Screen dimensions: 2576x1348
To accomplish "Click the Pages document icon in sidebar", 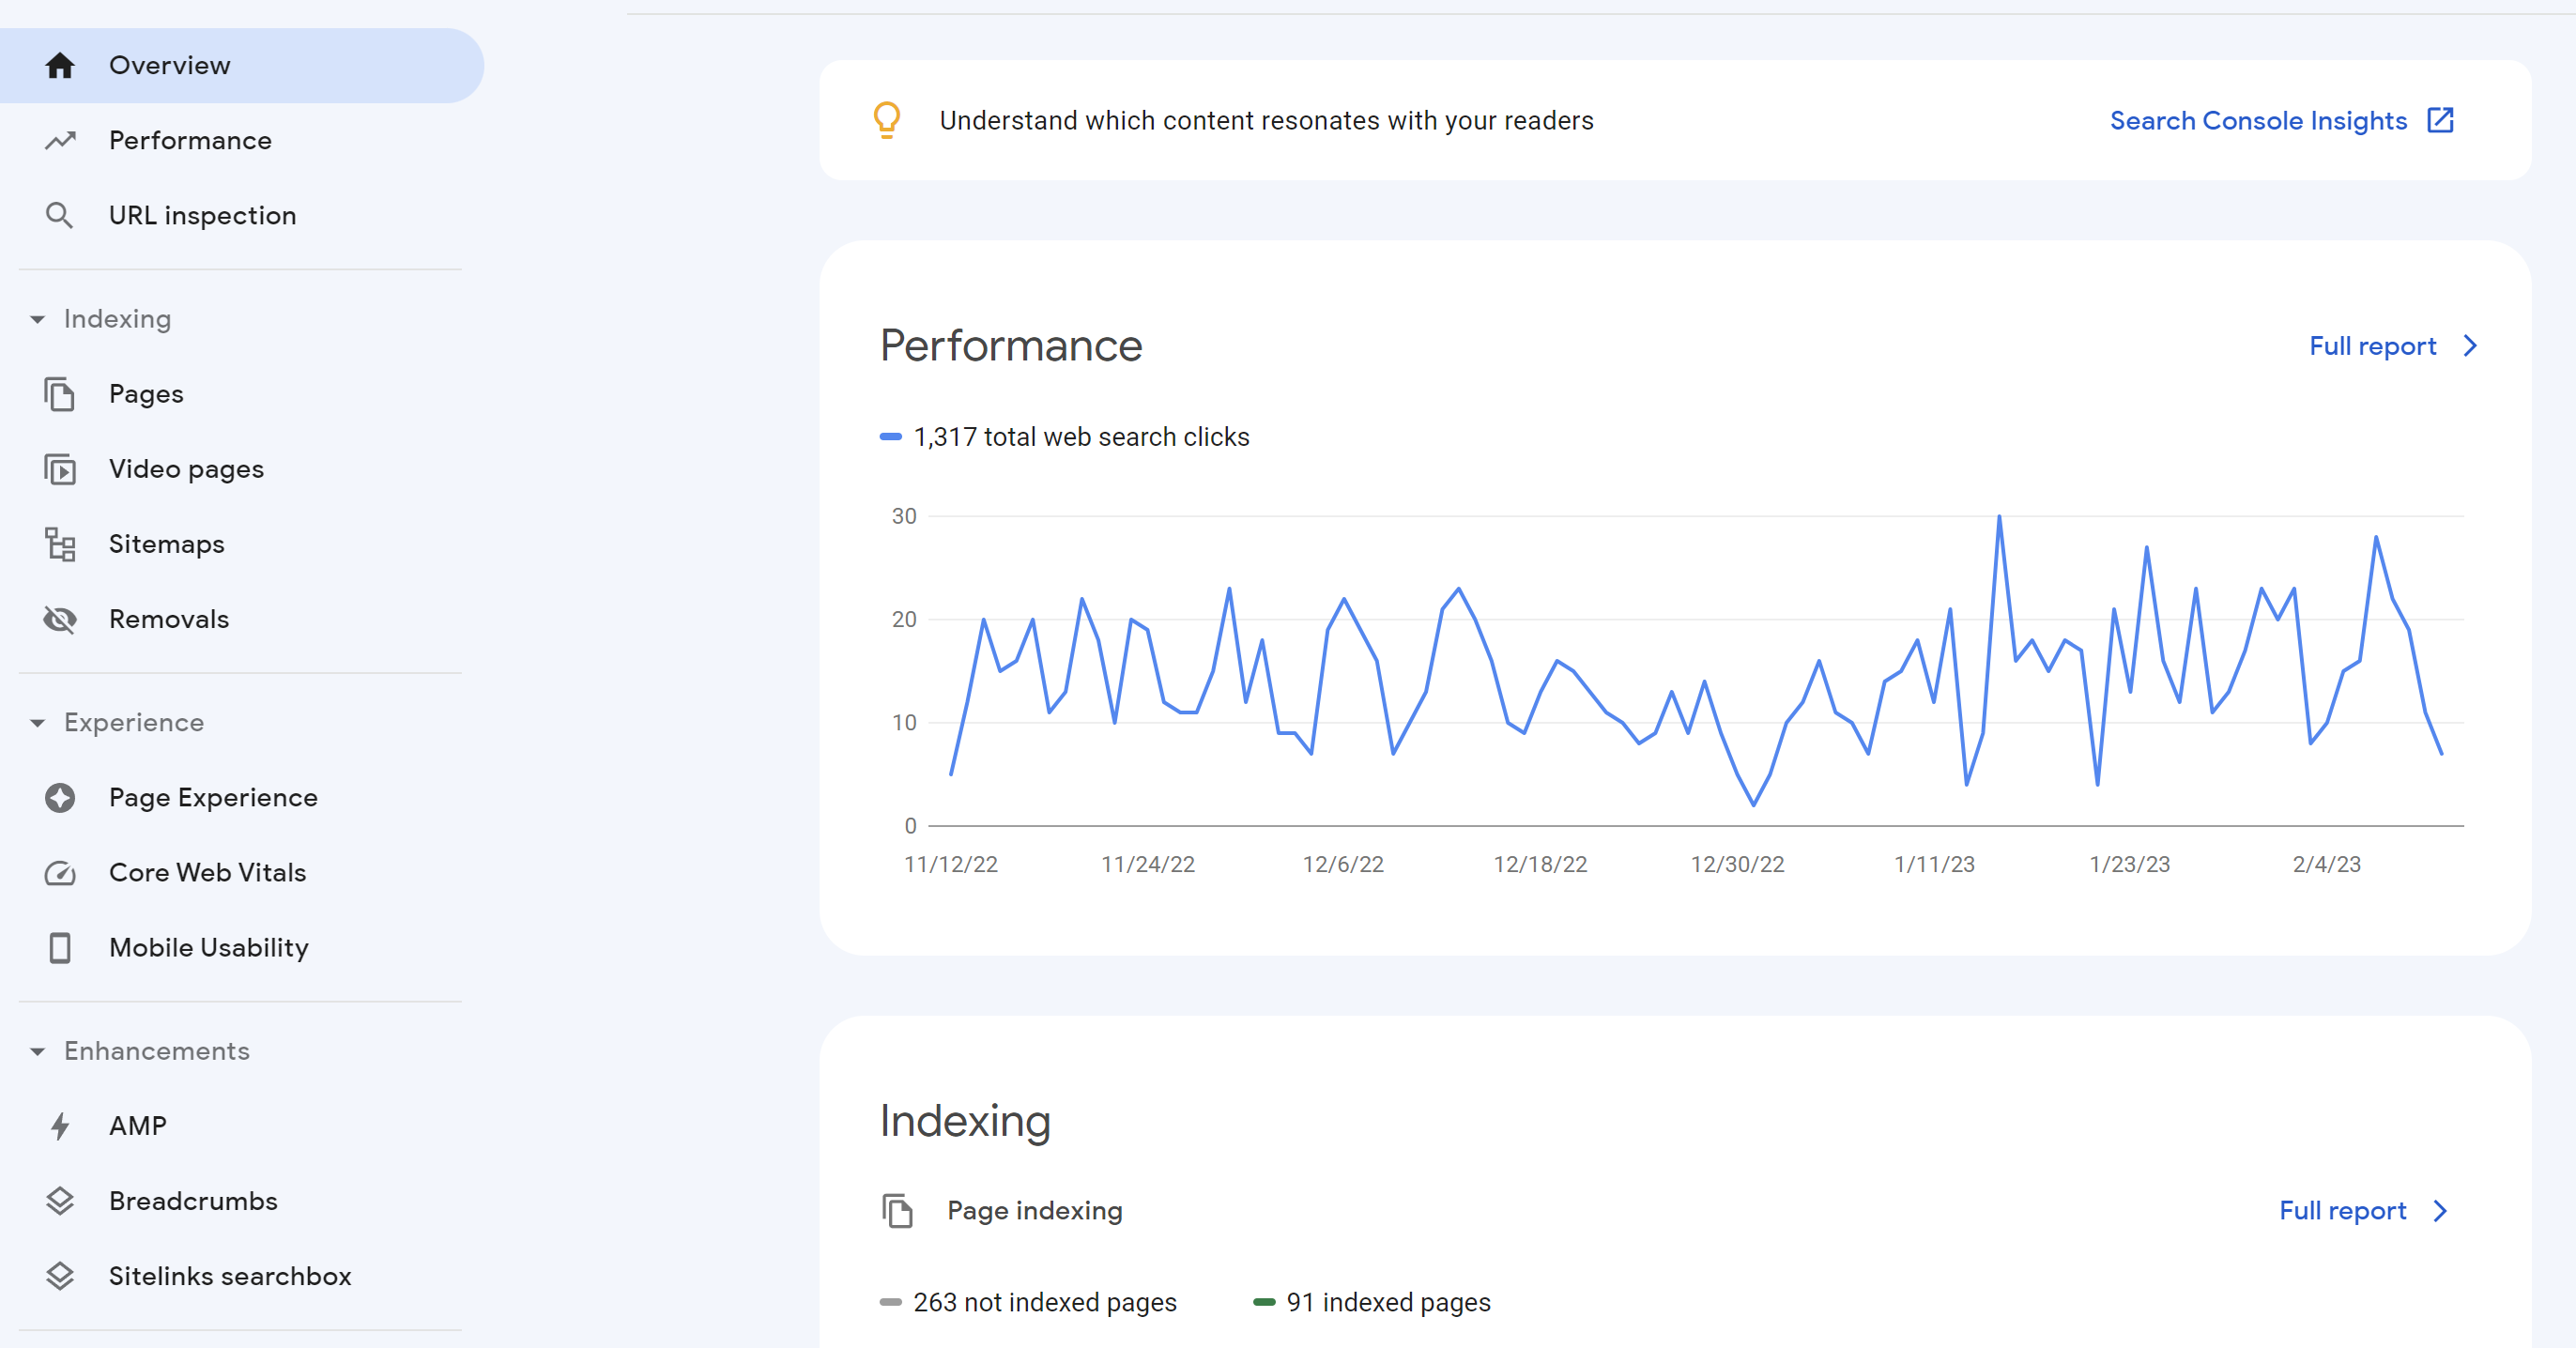I will point(60,394).
